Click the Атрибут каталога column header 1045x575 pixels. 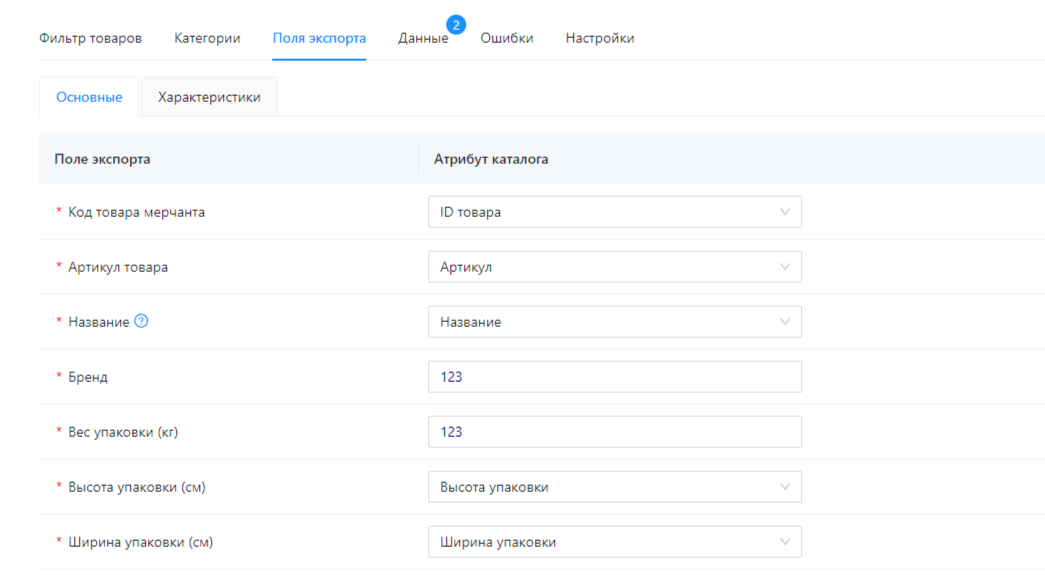490,159
